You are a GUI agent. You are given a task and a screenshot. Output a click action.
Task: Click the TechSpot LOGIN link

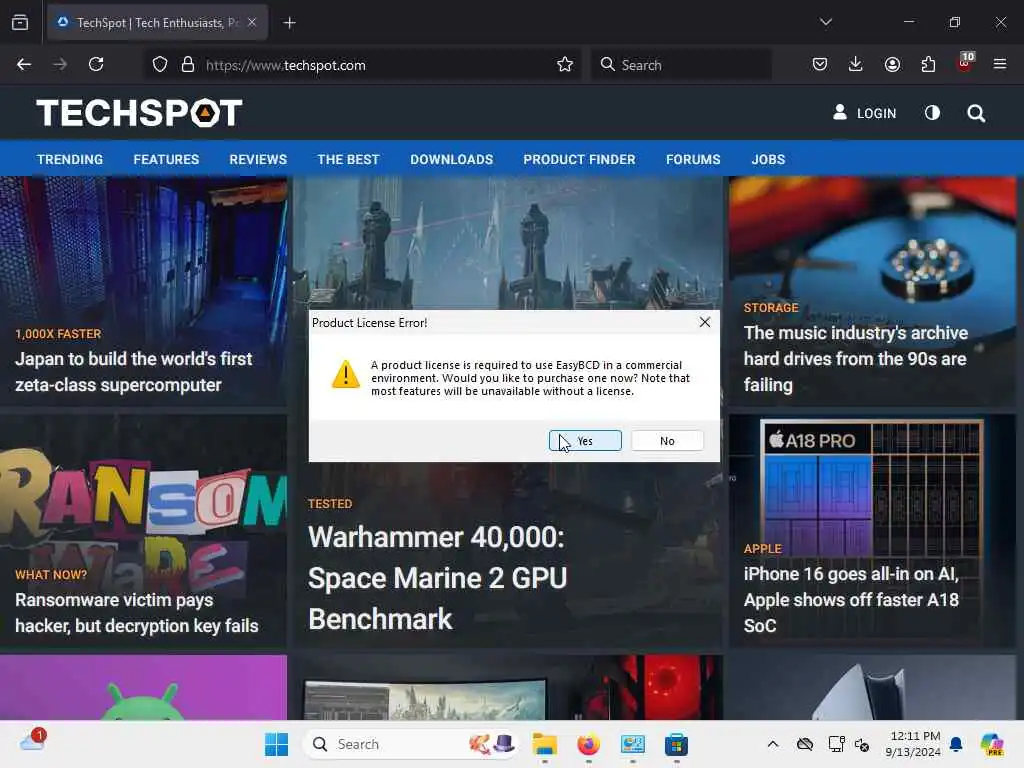[865, 113]
